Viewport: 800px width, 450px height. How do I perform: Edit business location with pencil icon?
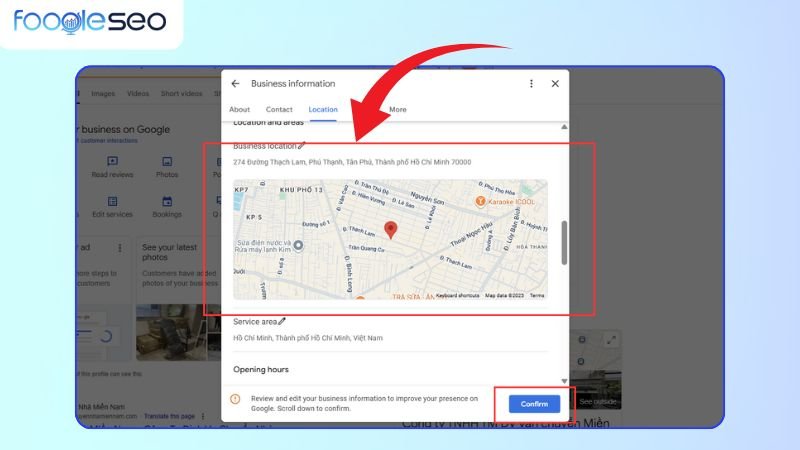tap(302, 146)
